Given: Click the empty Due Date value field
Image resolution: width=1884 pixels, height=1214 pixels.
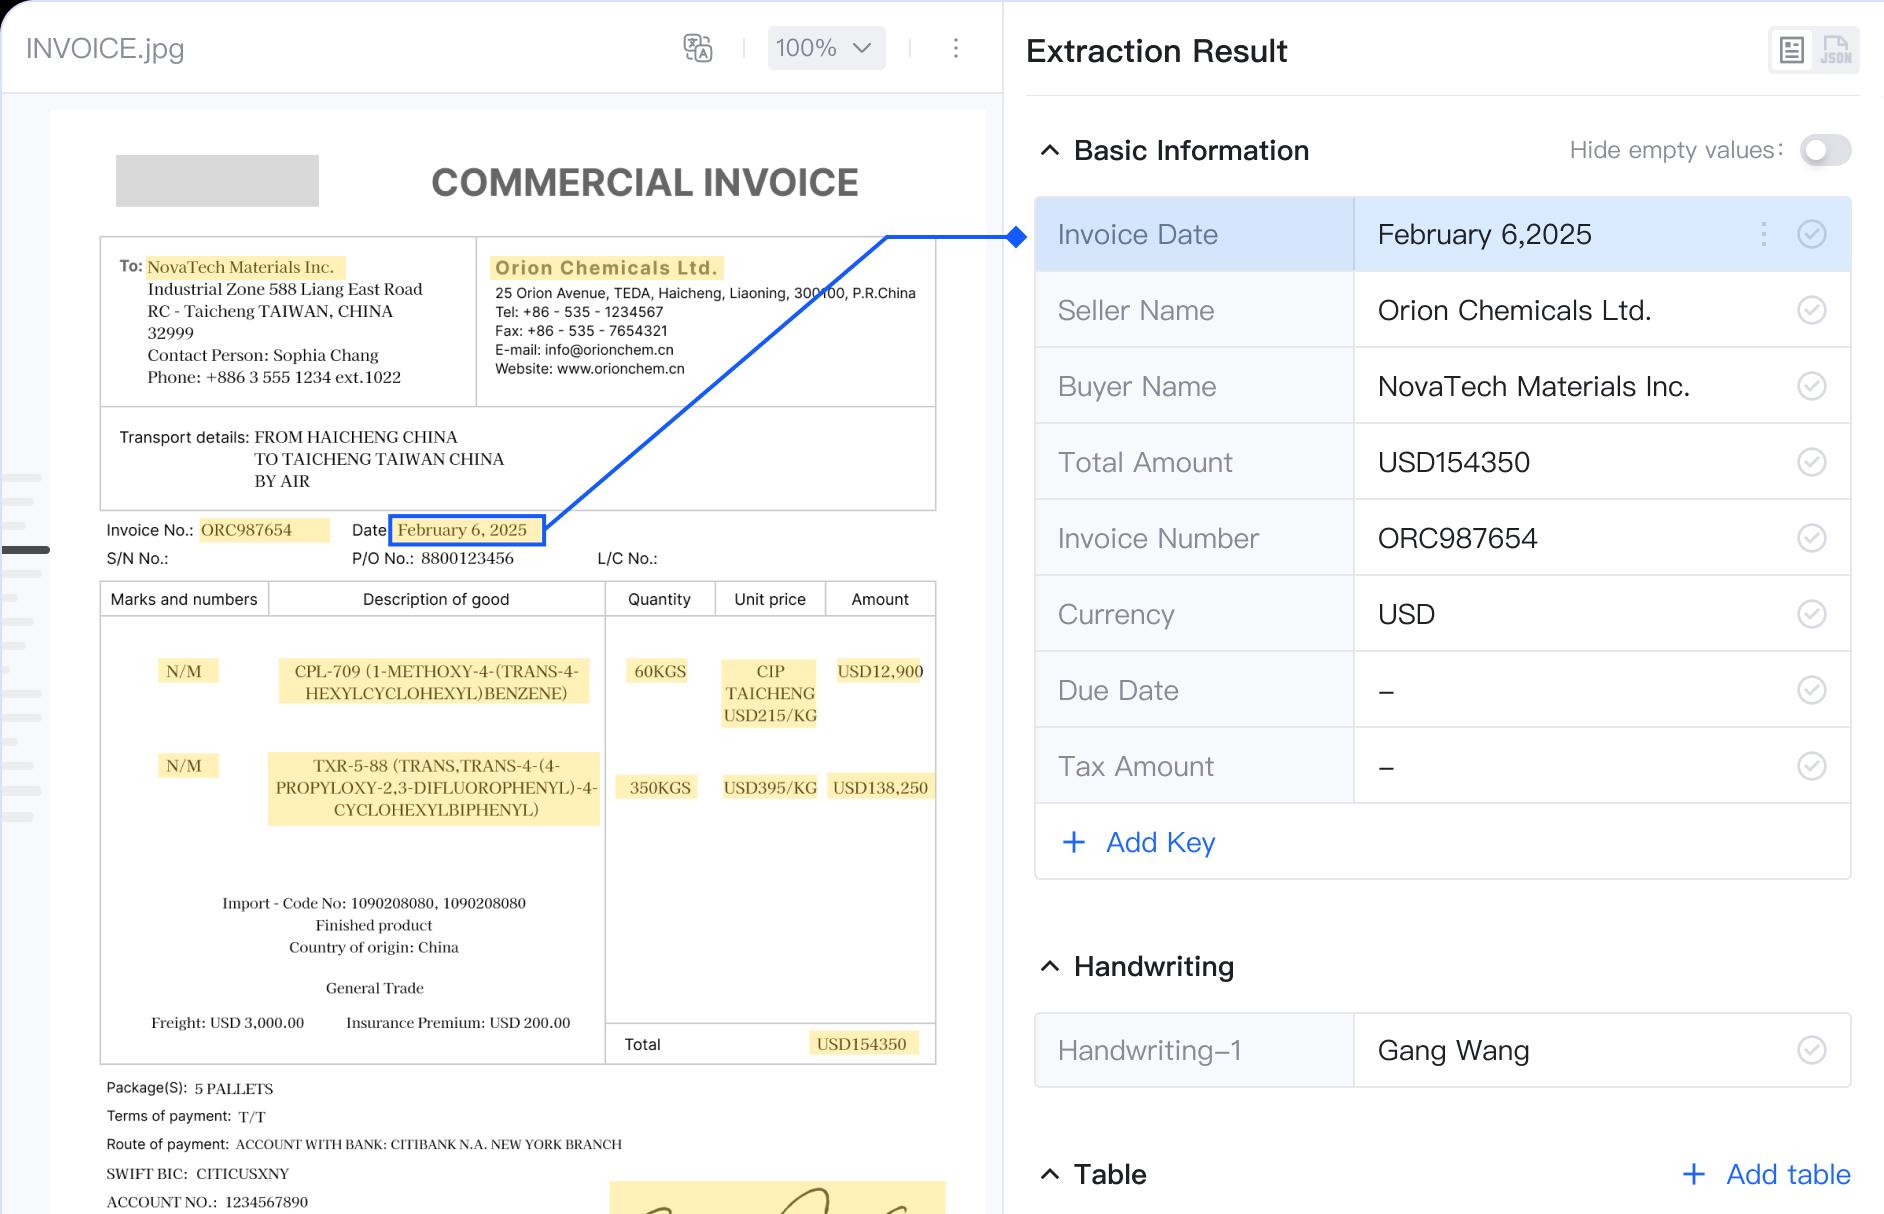Looking at the screenshot, I should 1602,690.
